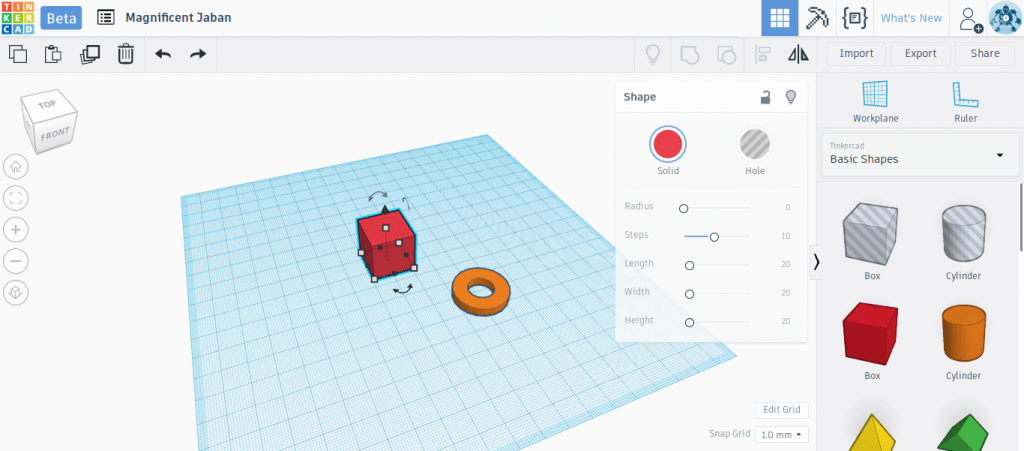Image resolution: width=1024 pixels, height=451 pixels.
Task: Open the Snap Grid size dropdown
Action: (782, 435)
